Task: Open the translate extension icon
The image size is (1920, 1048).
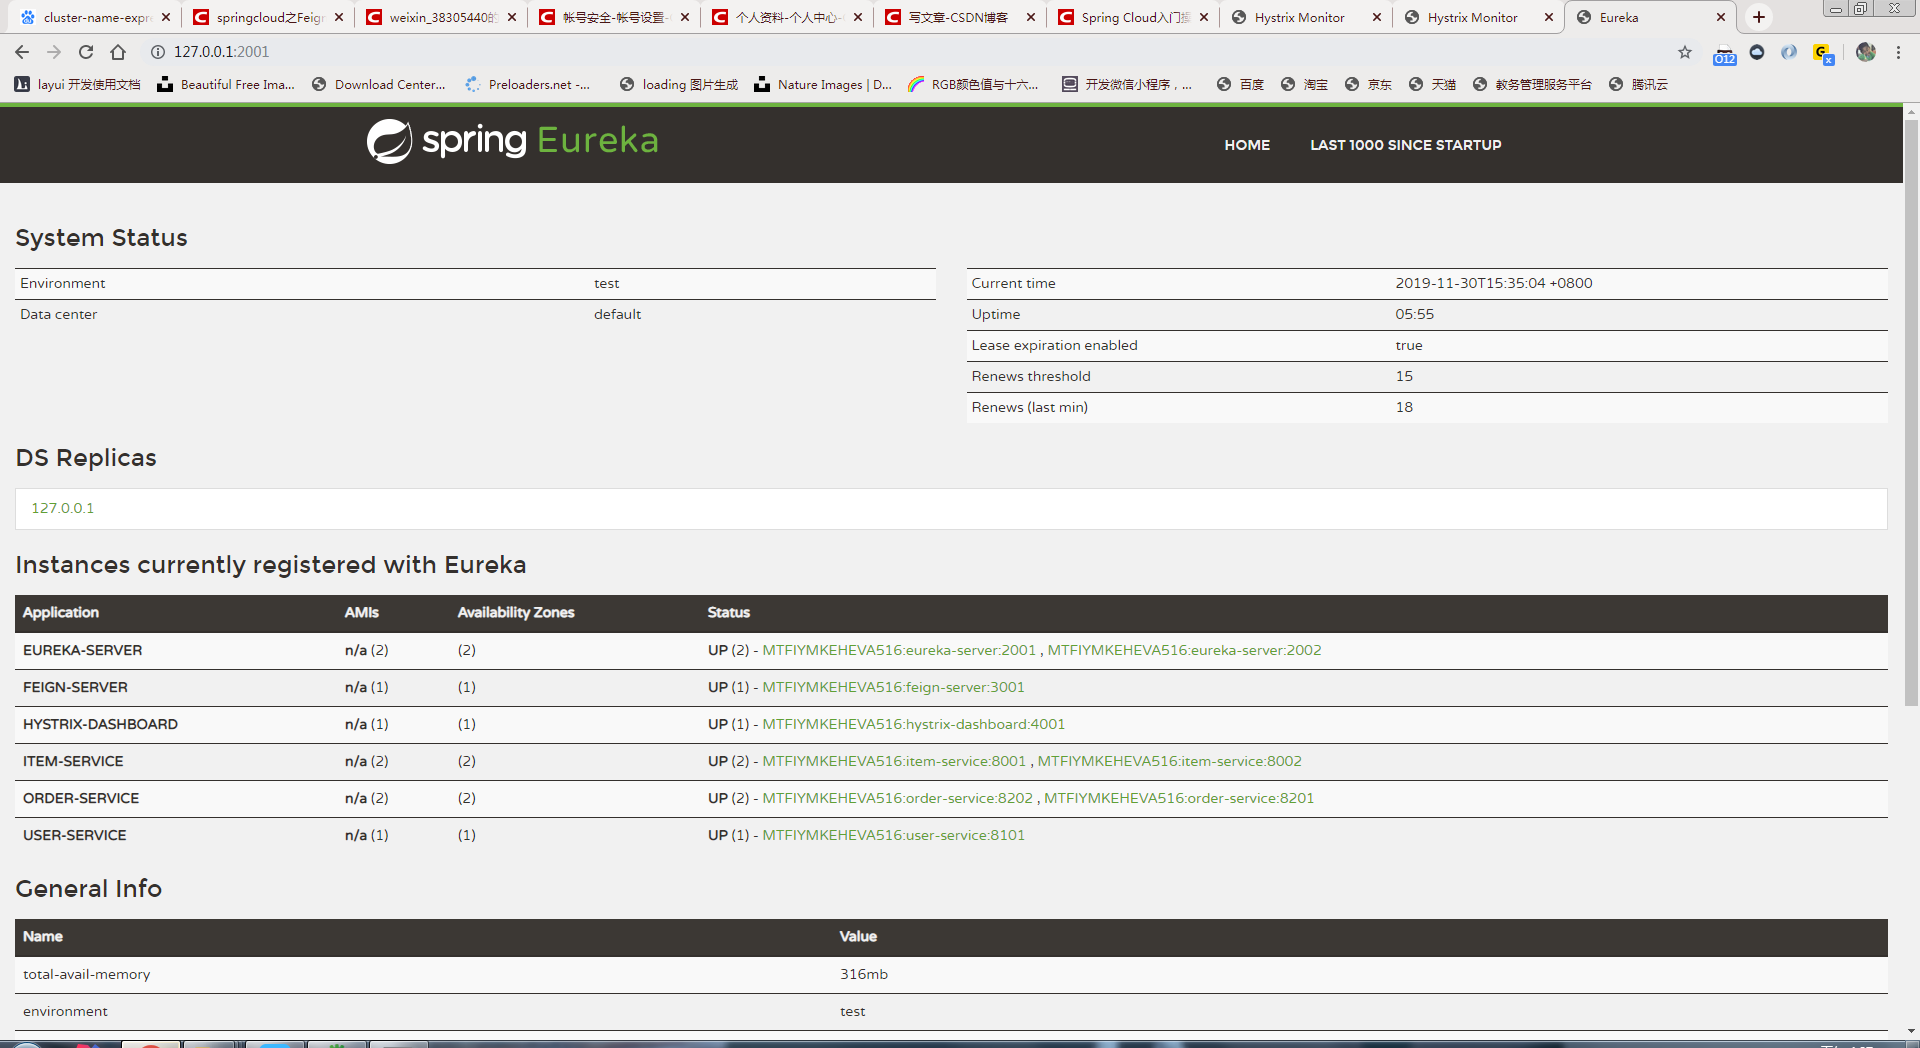Action: click(1824, 54)
